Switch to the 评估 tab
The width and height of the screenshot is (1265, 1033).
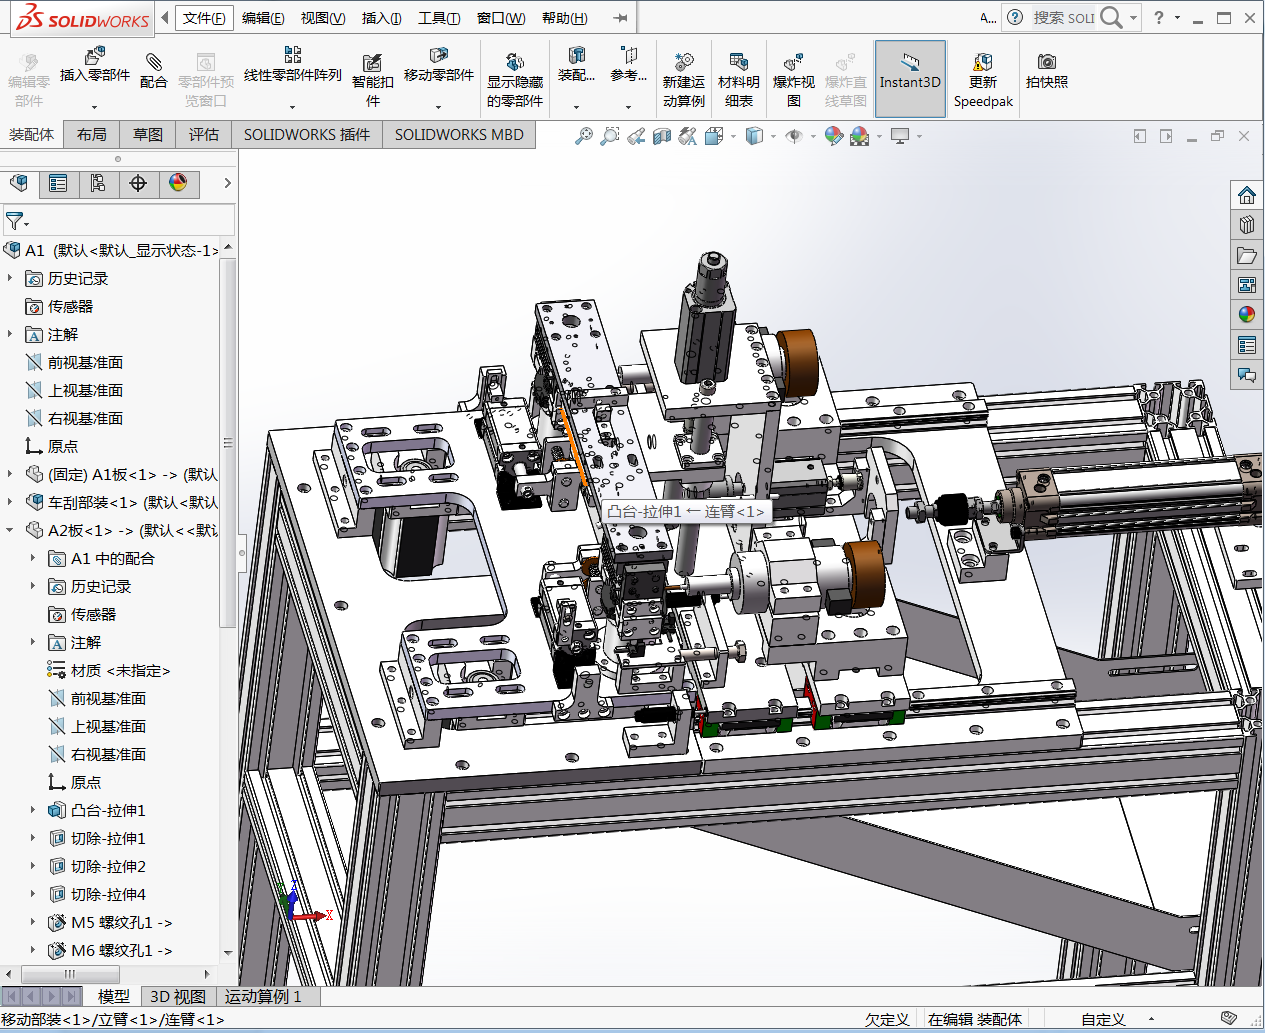pos(203,134)
